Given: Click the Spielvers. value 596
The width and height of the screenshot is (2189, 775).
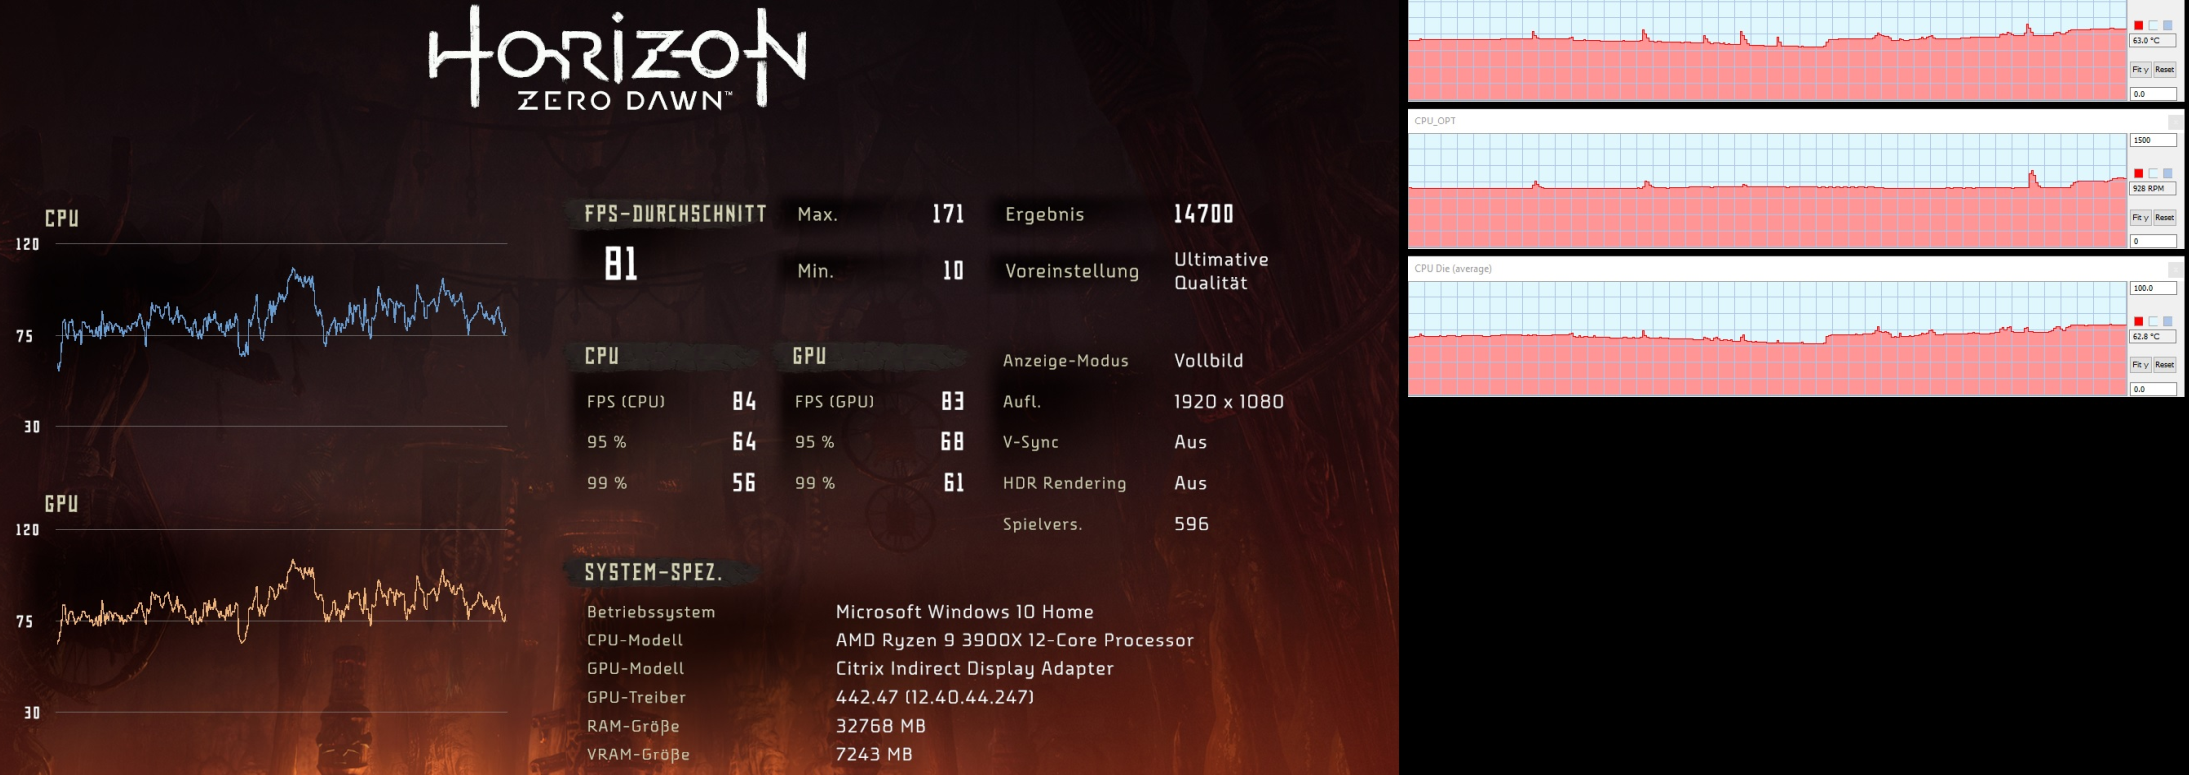Looking at the screenshot, I should click(x=1191, y=524).
